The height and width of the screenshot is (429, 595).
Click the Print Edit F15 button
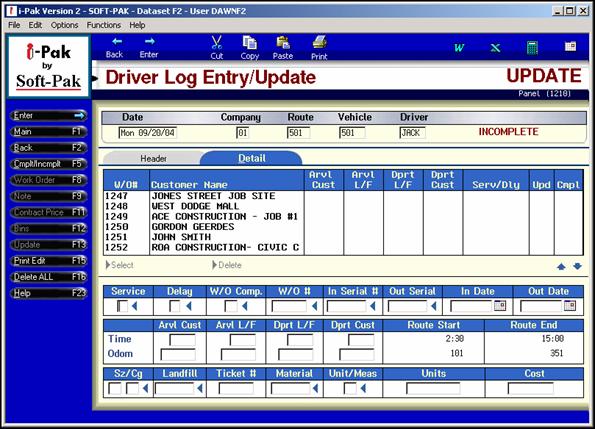pyautogui.click(x=49, y=261)
